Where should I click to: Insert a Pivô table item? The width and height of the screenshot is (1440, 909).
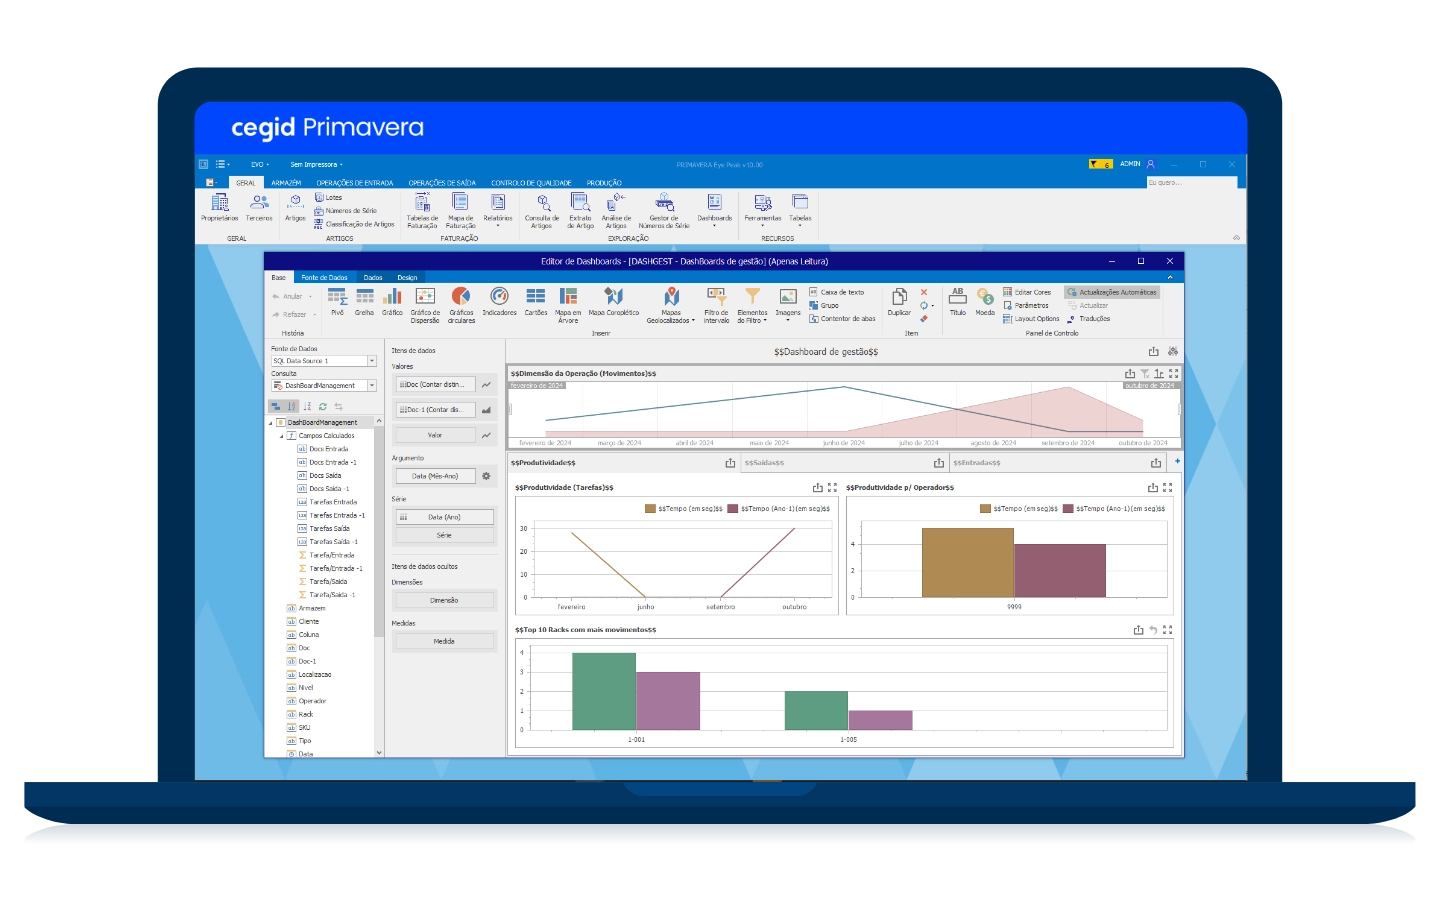[337, 301]
